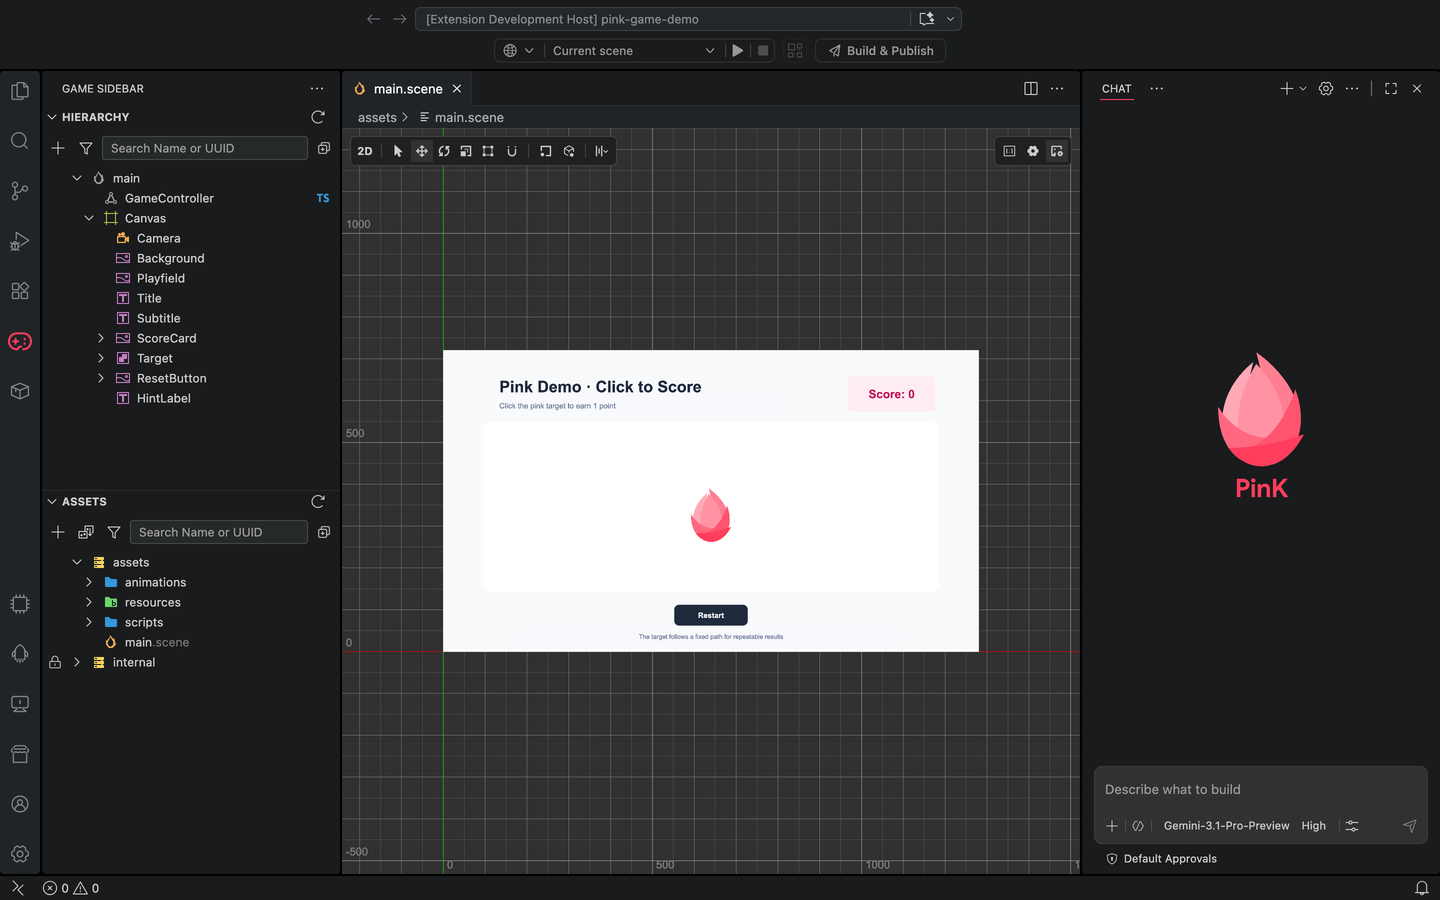This screenshot has height=900, width=1440.
Task: Select the Rect transform tool in scene toolbar
Action: click(x=488, y=151)
